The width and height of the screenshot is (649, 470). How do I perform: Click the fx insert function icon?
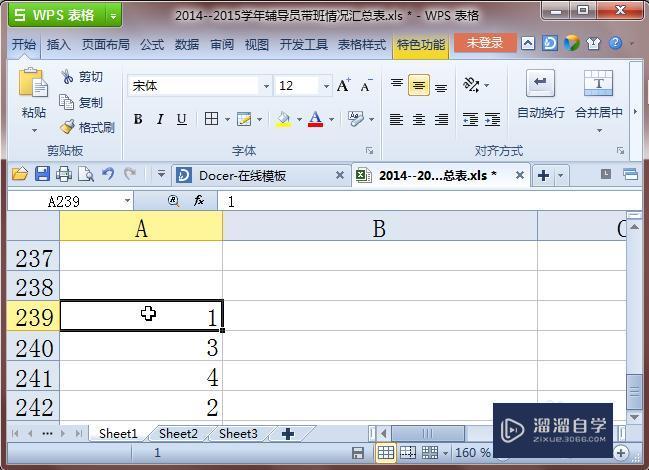coord(199,201)
